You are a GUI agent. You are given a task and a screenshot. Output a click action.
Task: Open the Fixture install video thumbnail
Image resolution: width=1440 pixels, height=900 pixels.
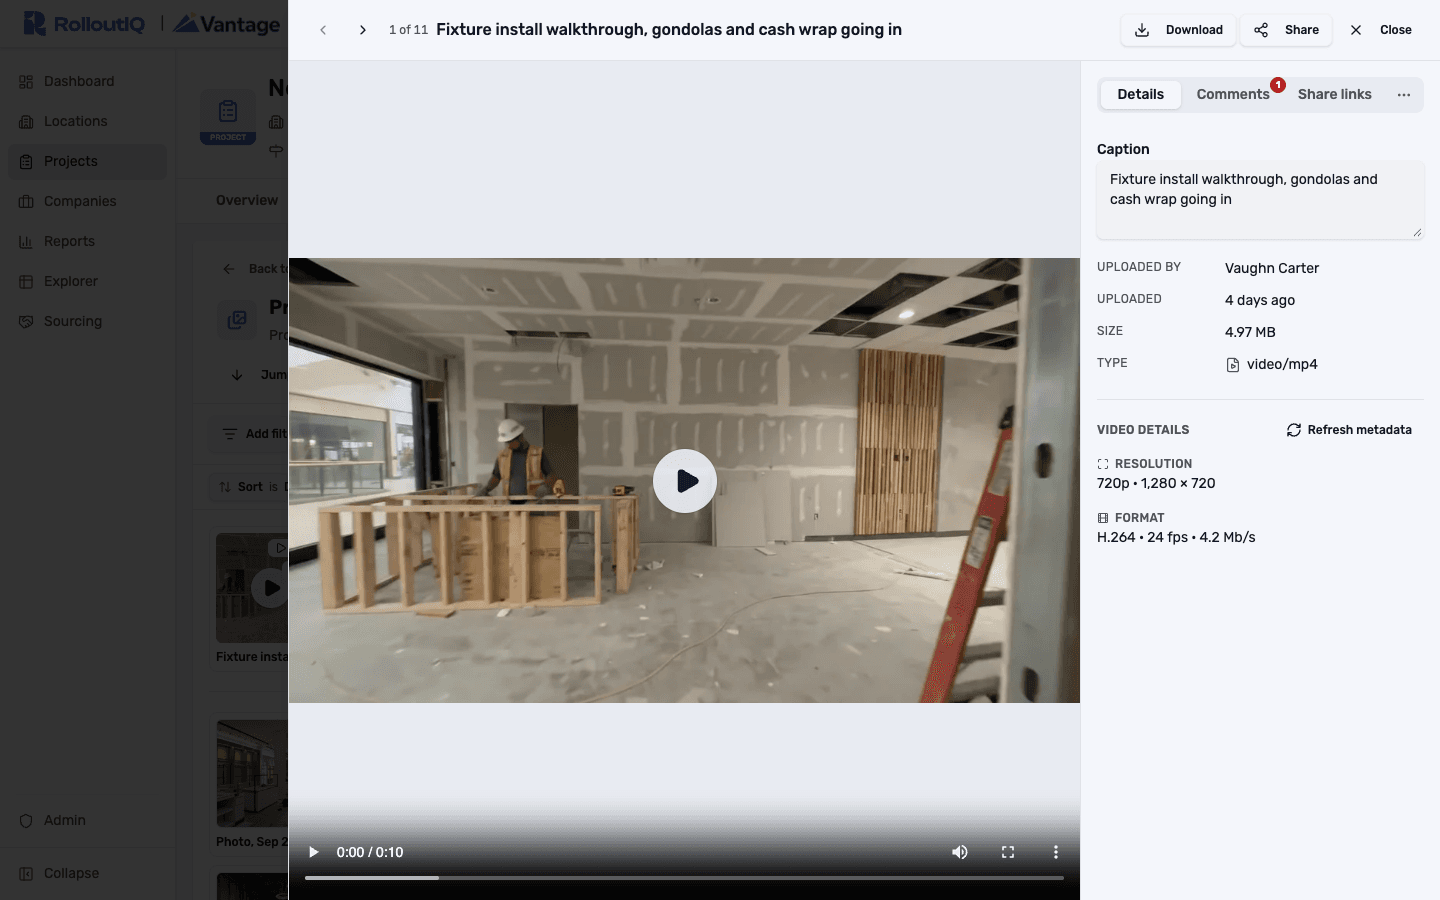[252, 588]
